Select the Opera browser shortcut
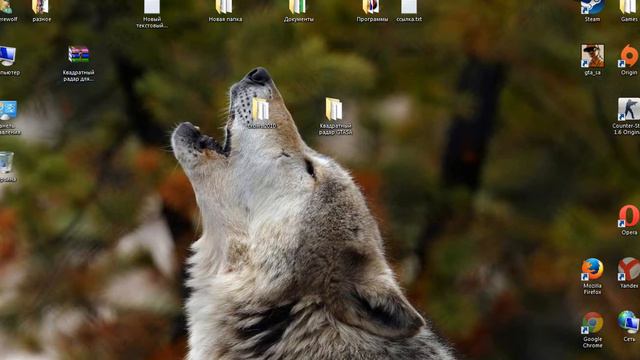Screen dimensions: 640x360 point(629,220)
